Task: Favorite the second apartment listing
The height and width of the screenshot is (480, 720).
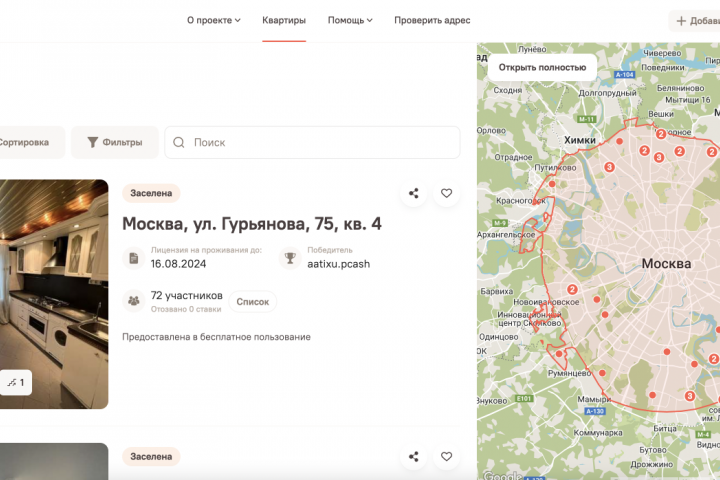Action: [446, 457]
